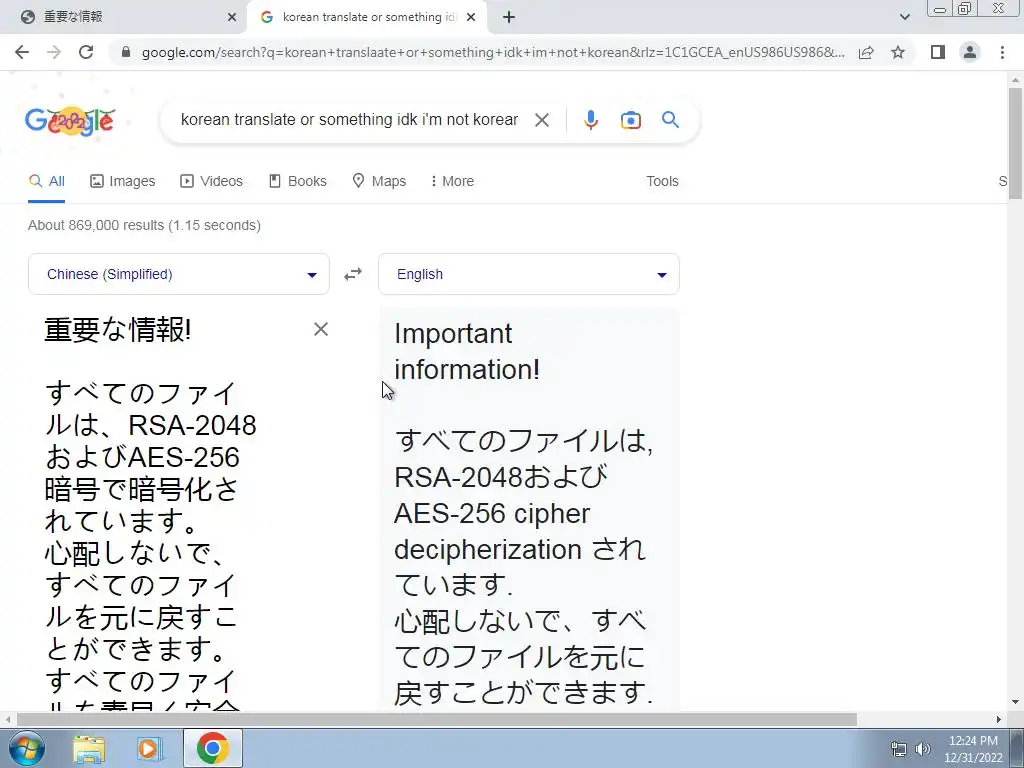Click the address bar URL
Screen dimensions: 1024x768
click(x=493, y=52)
